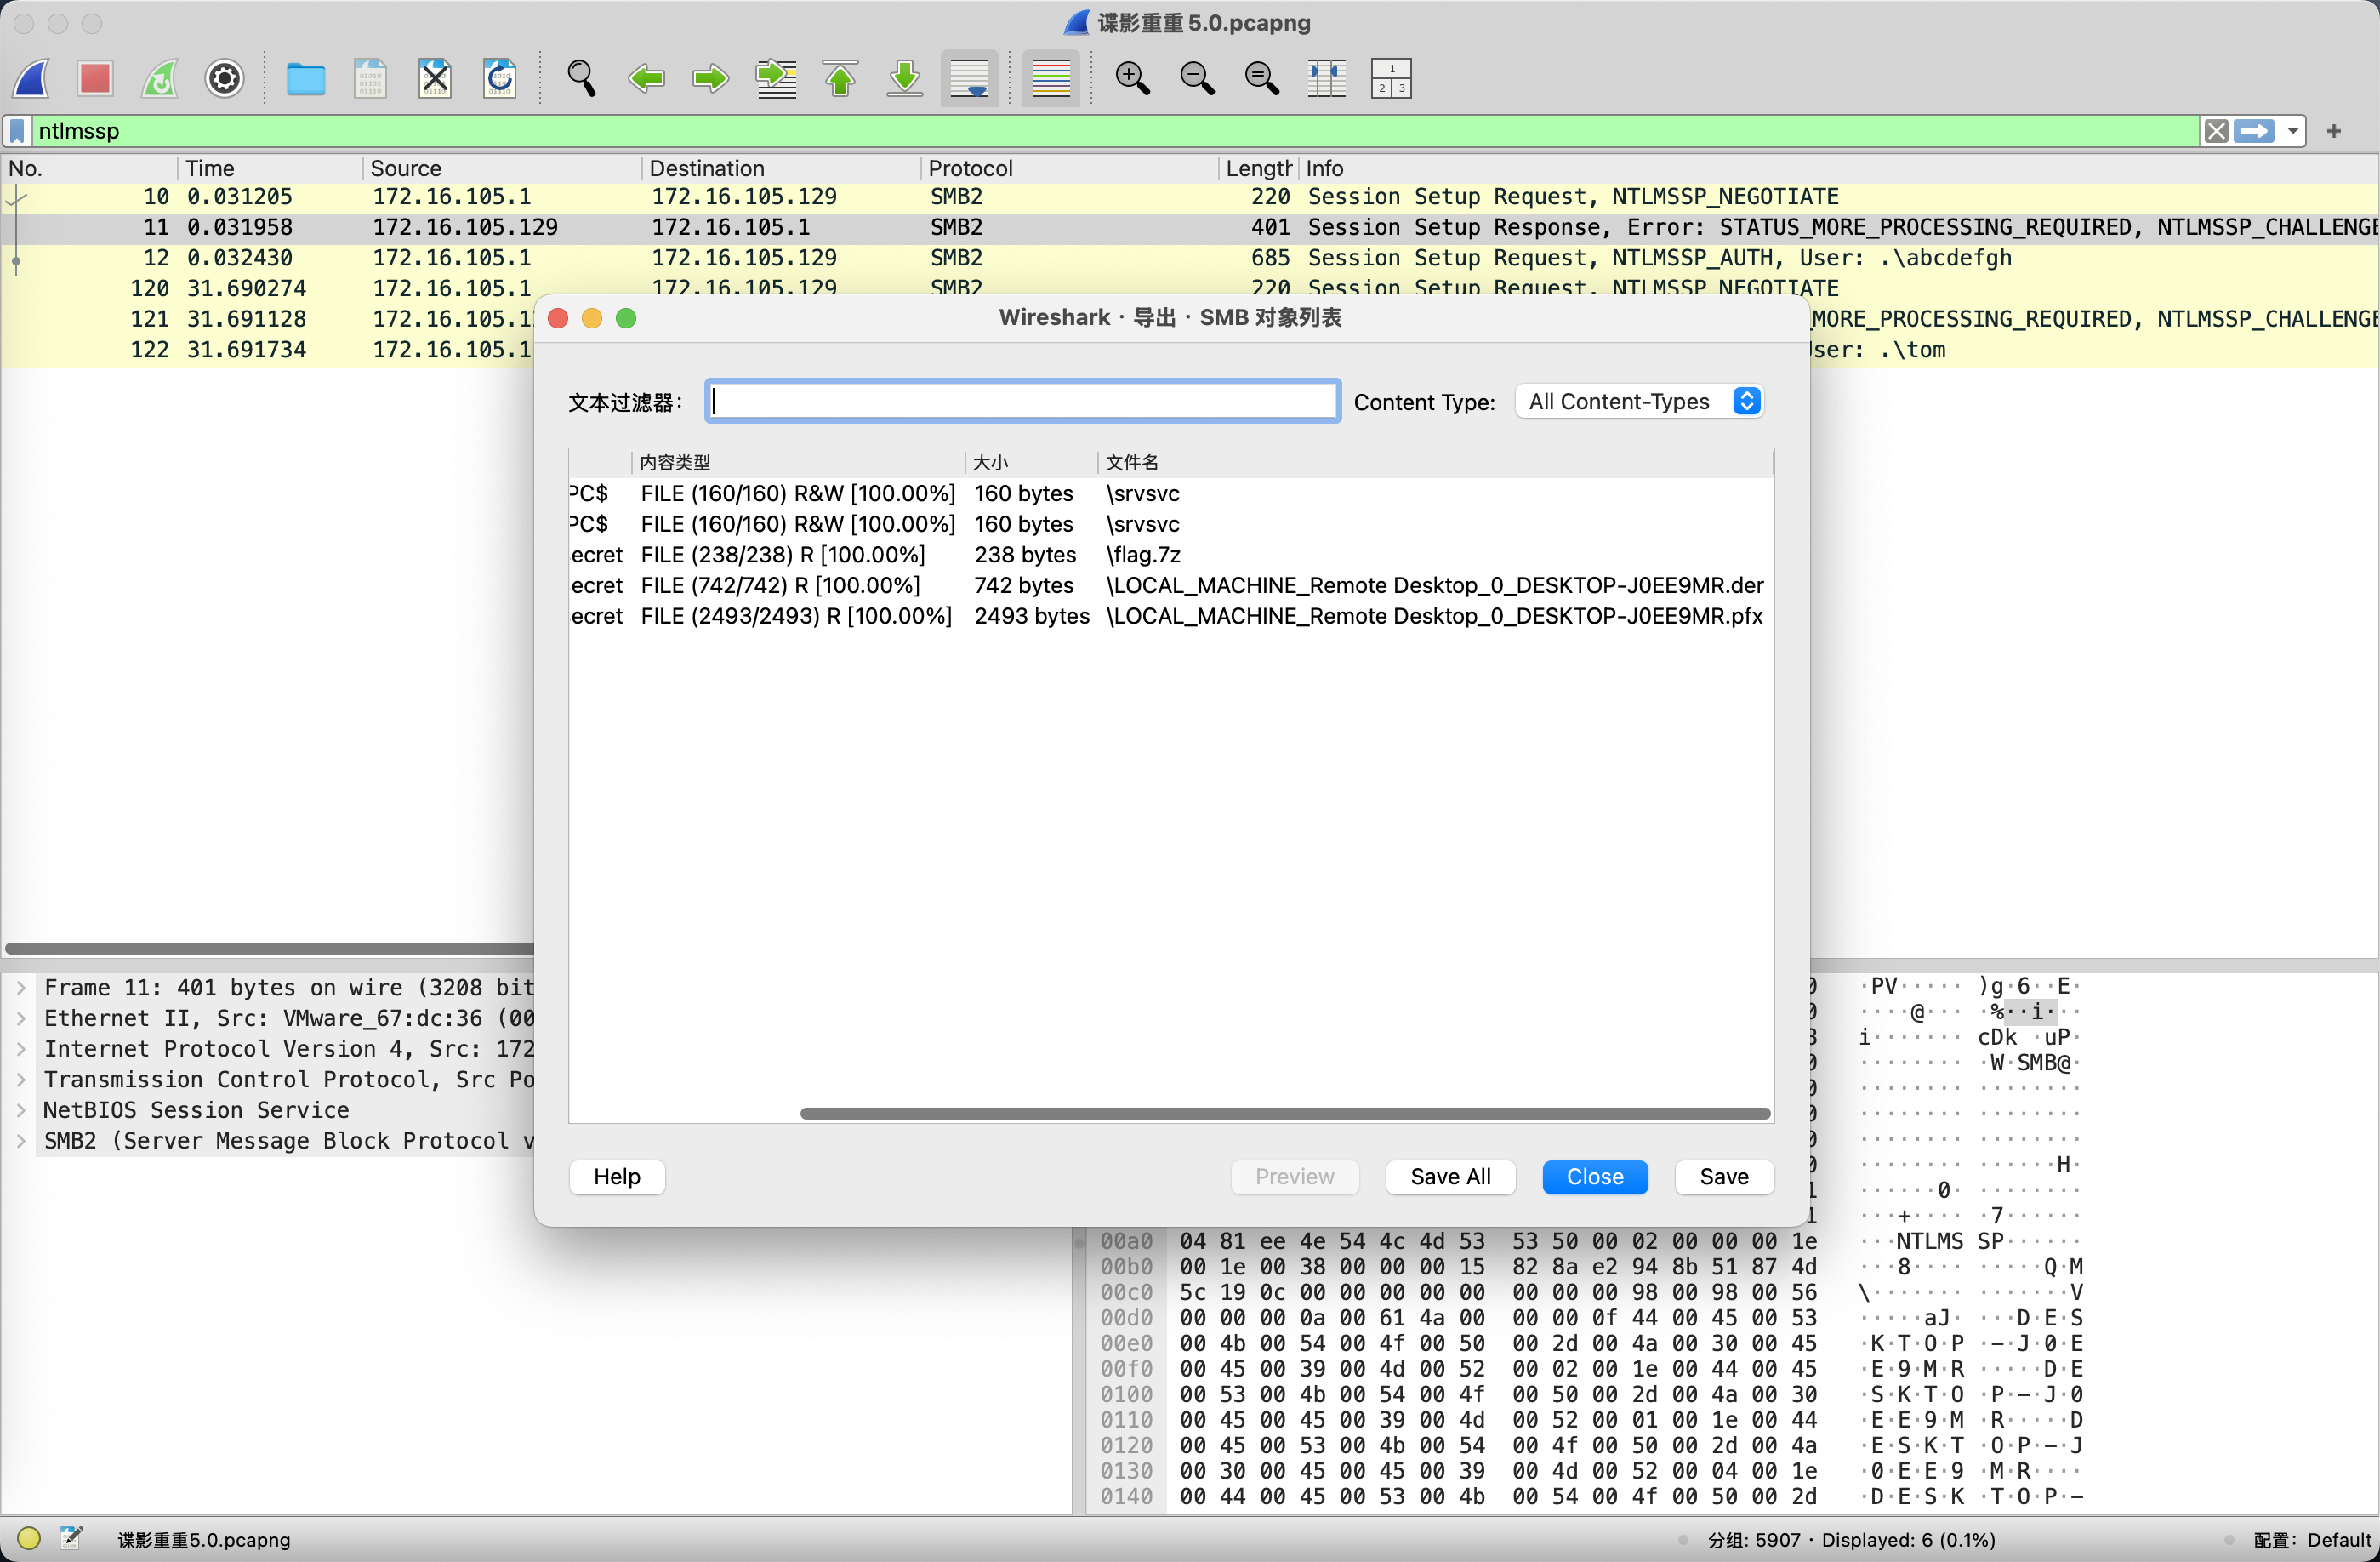Expand NetBIOS Session Service details

tap(21, 1111)
